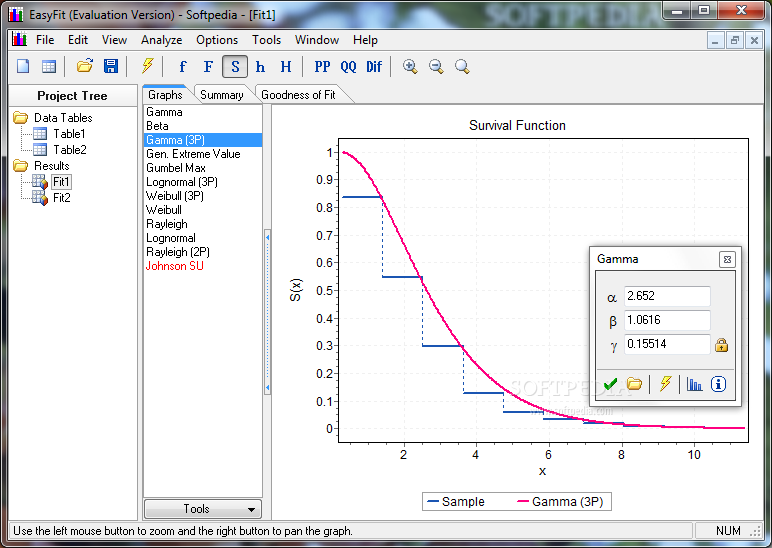Open a file with the folder icon
Screen dimensions: 772x548
(x=85, y=65)
